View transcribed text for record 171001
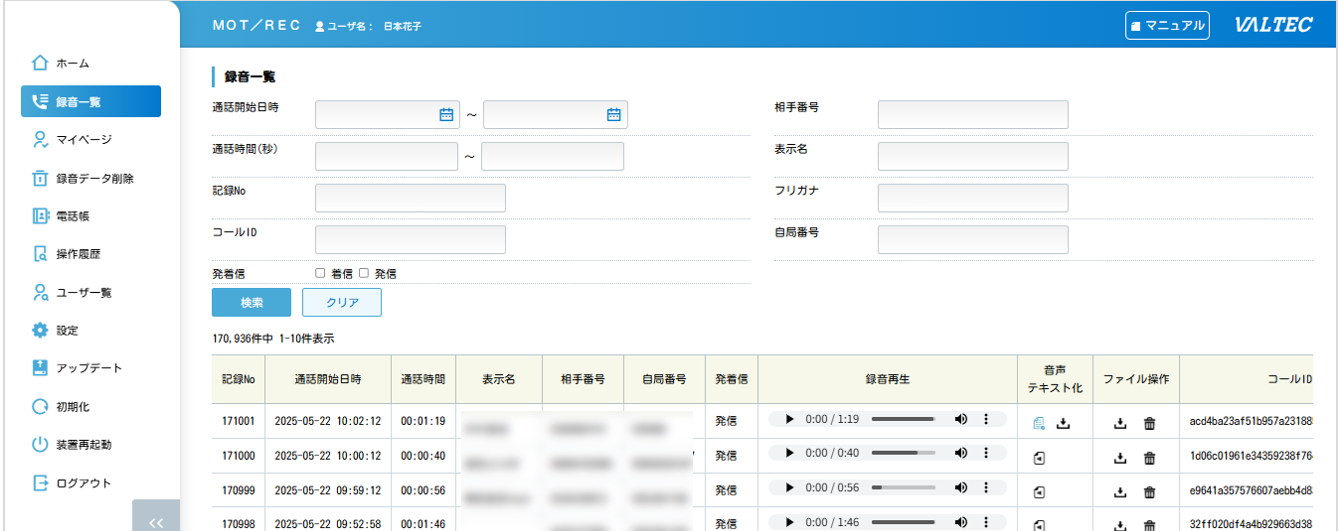This screenshot has width=1339, height=531. (1039, 423)
